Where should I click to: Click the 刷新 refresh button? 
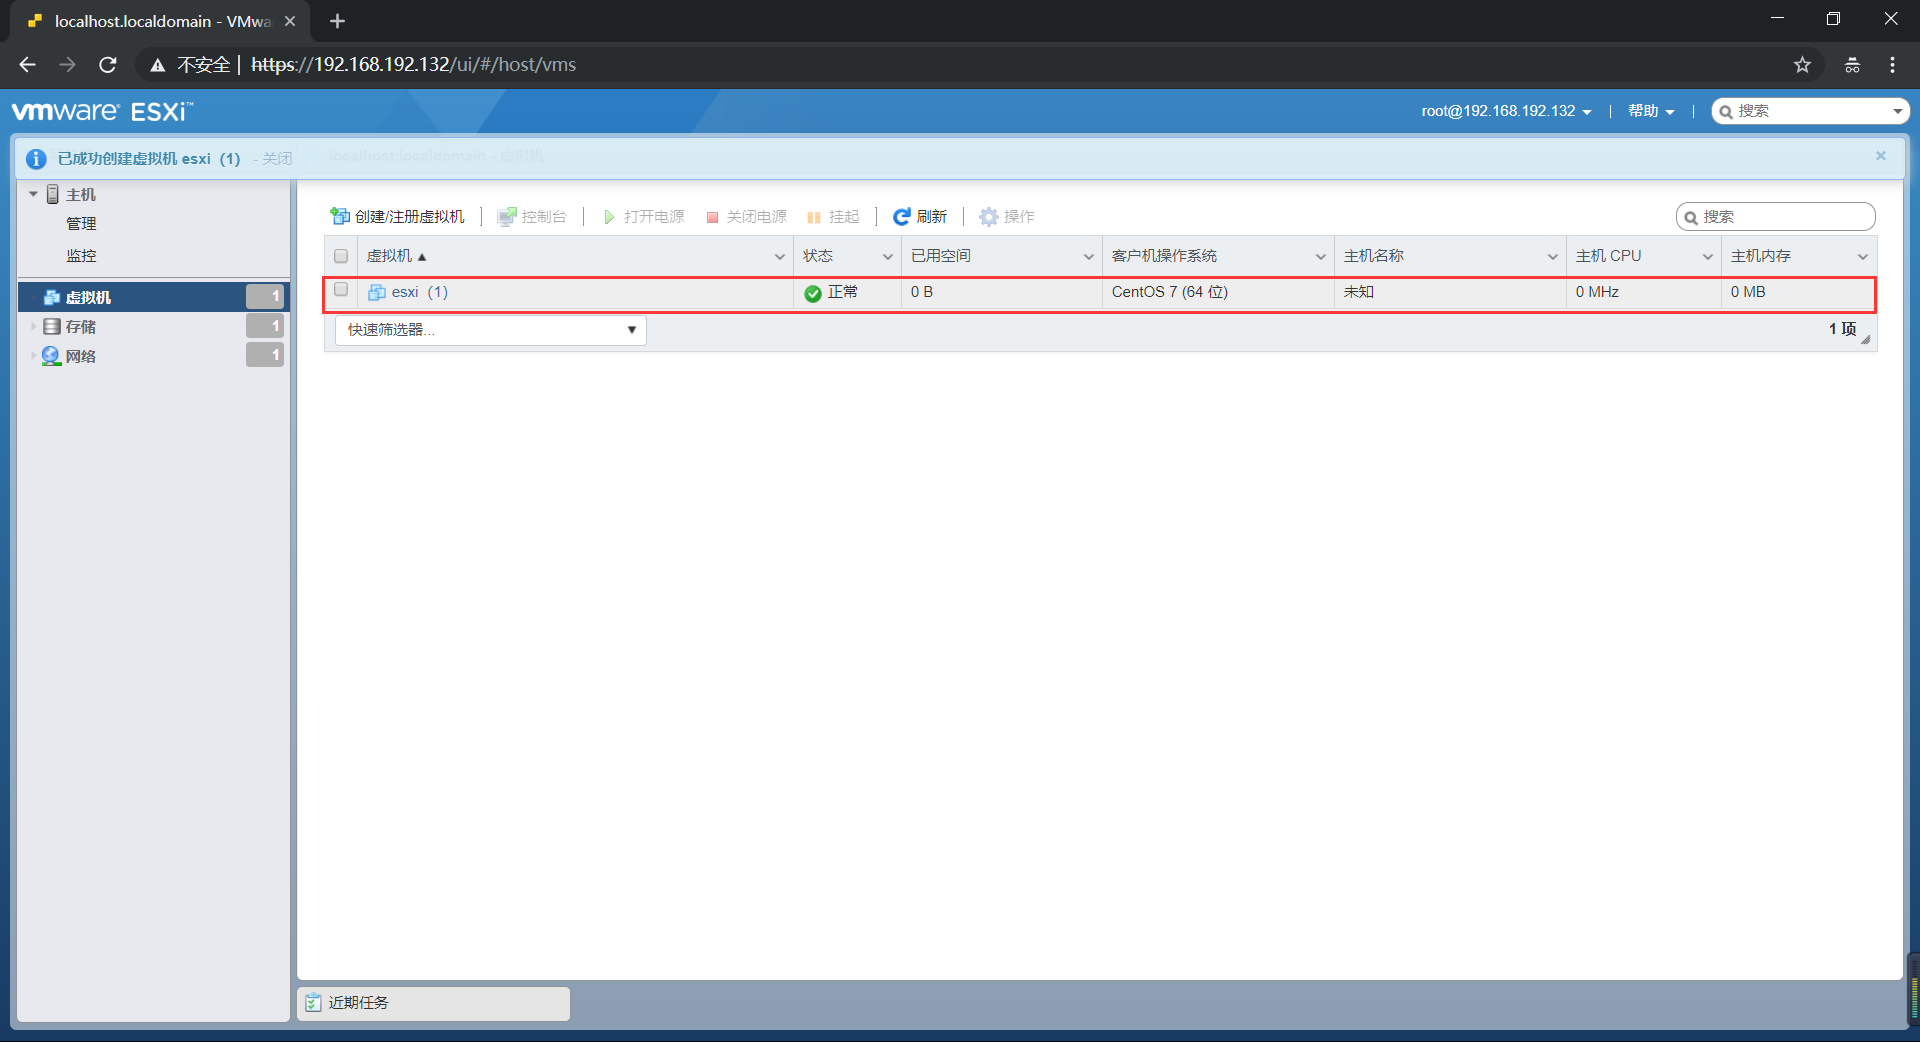(920, 216)
